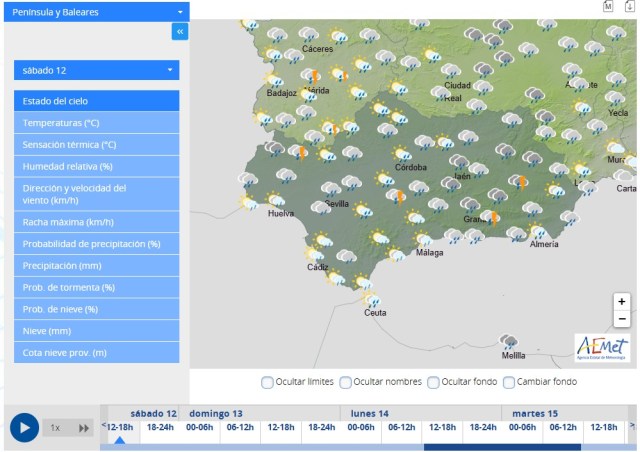Click the M document icon
The image size is (640, 452).
point(608,6)
